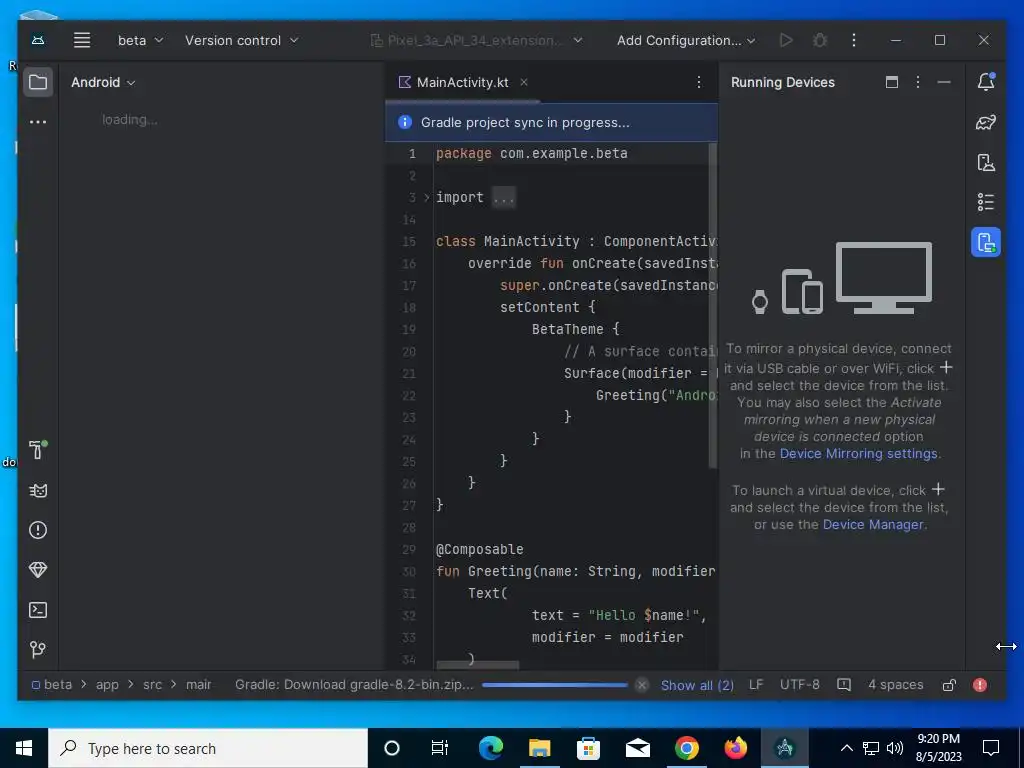This screenshot has height=768, width=1024.
Task: Click the editor vertical scrollbar
Action: 712,305
